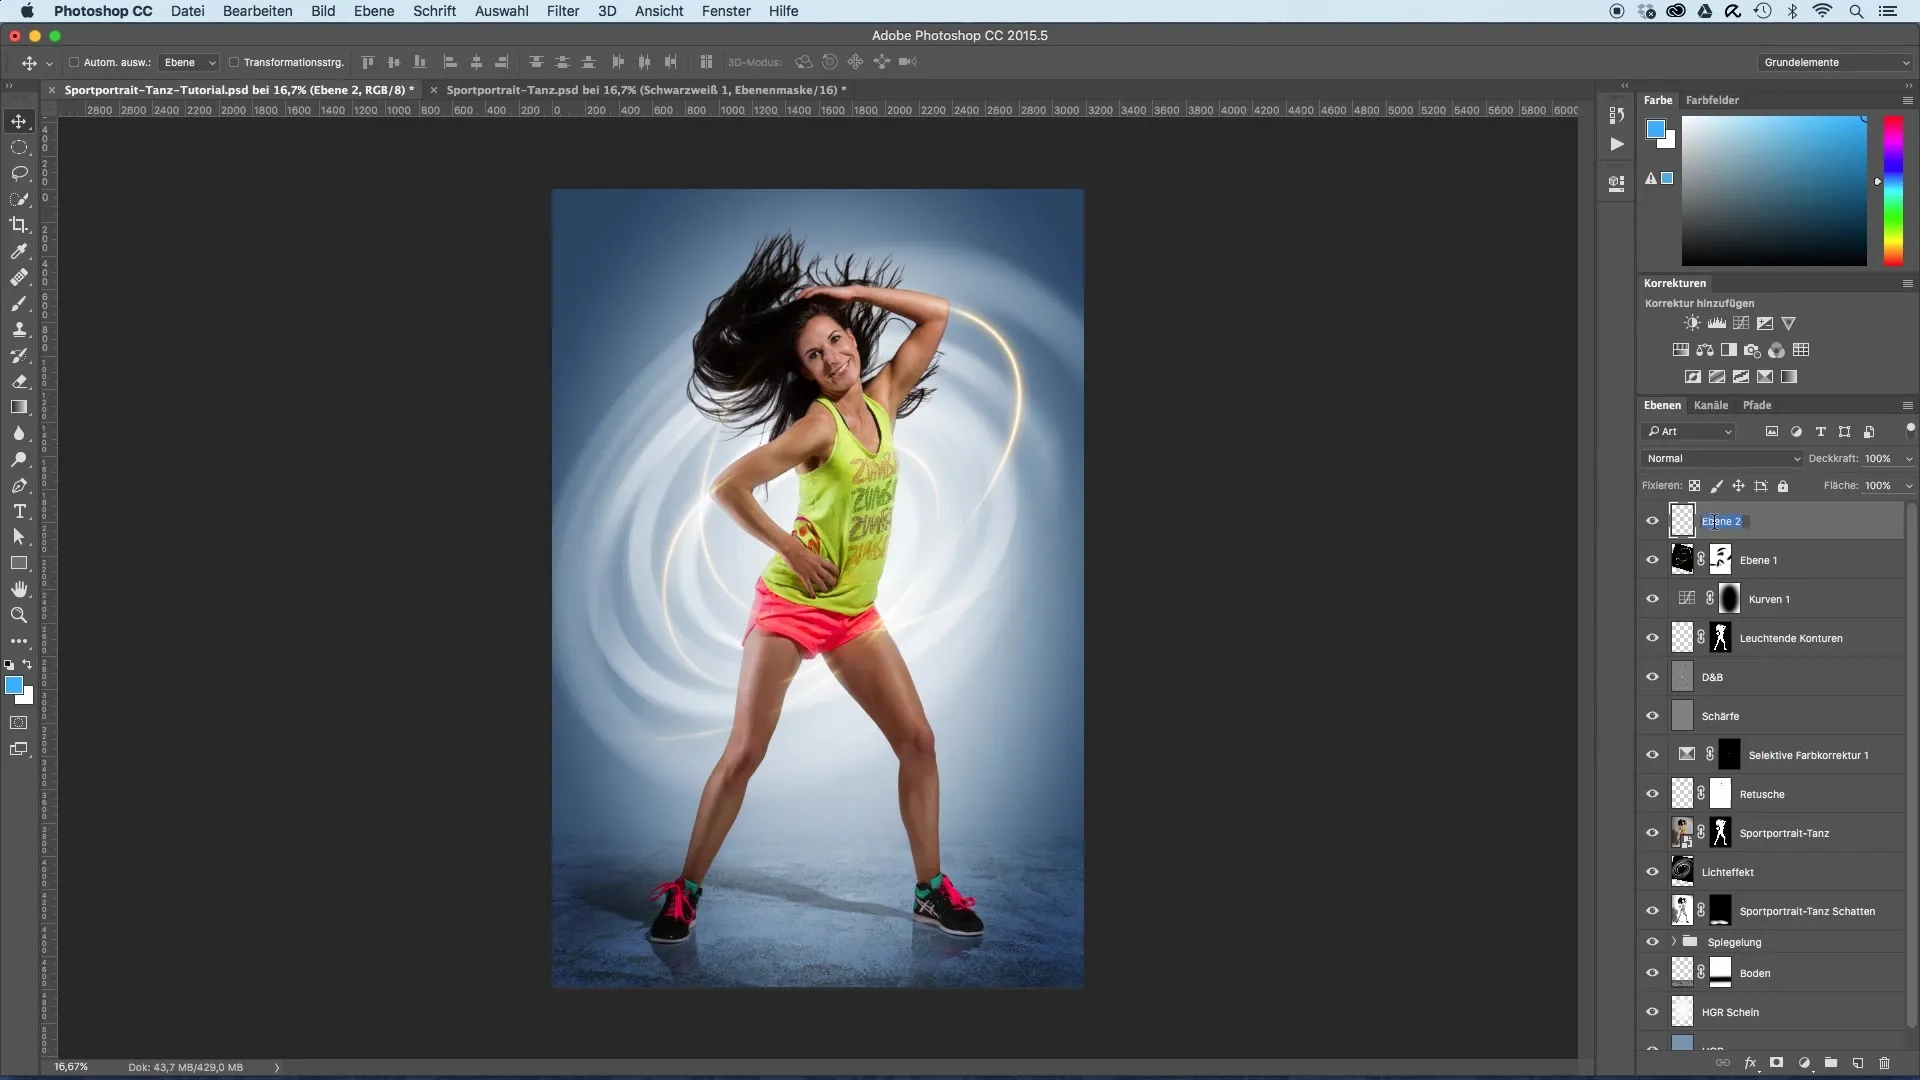Add a Brightness/Contrast adjustment

tap(1692, 323)
